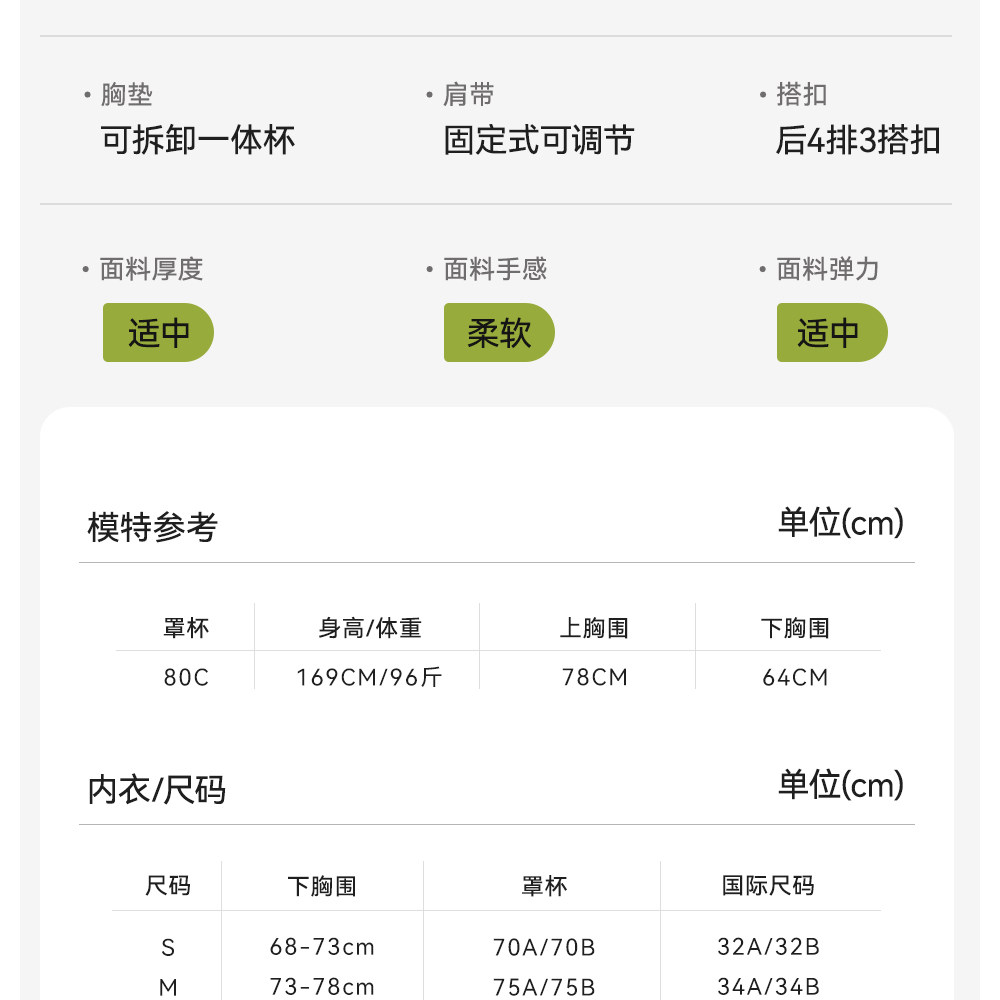Click the 模特参考 section heading
This screenshot has width=1000, height=1000.
tap(152, 527)
